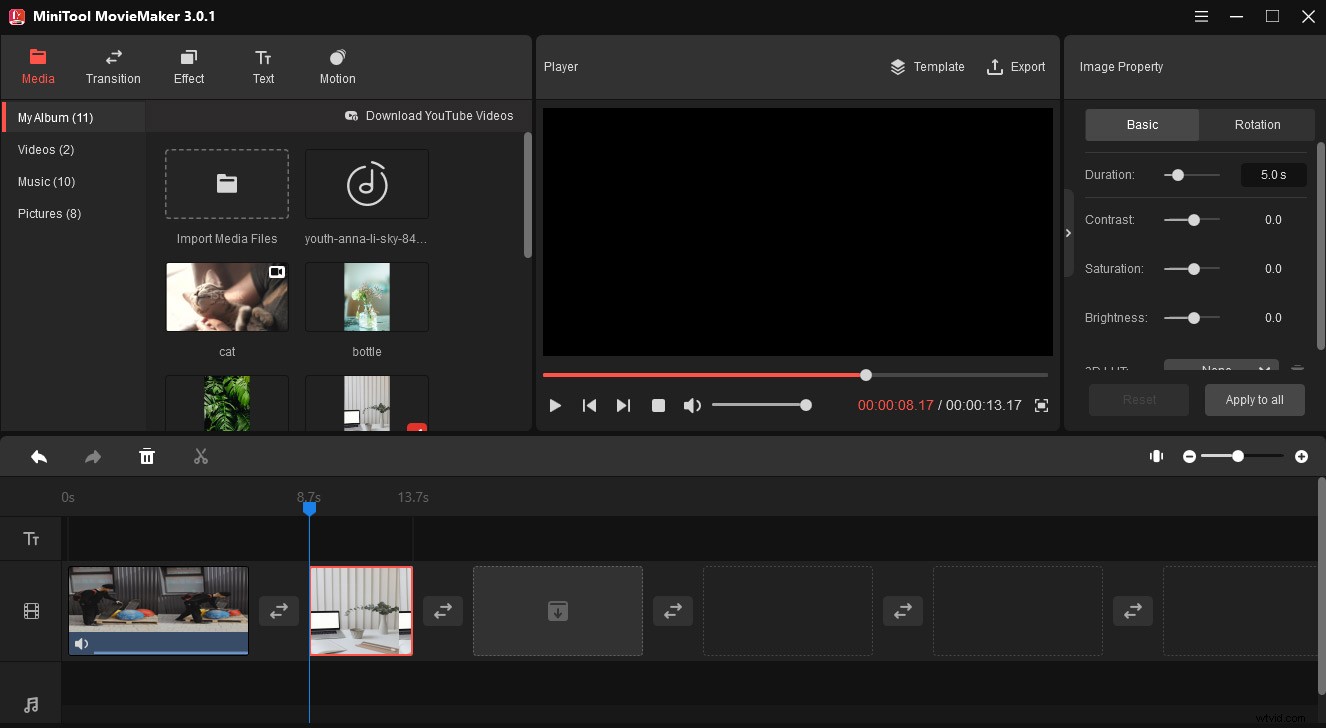
Task: Open the Motion panel
Action: click(336, 66)
